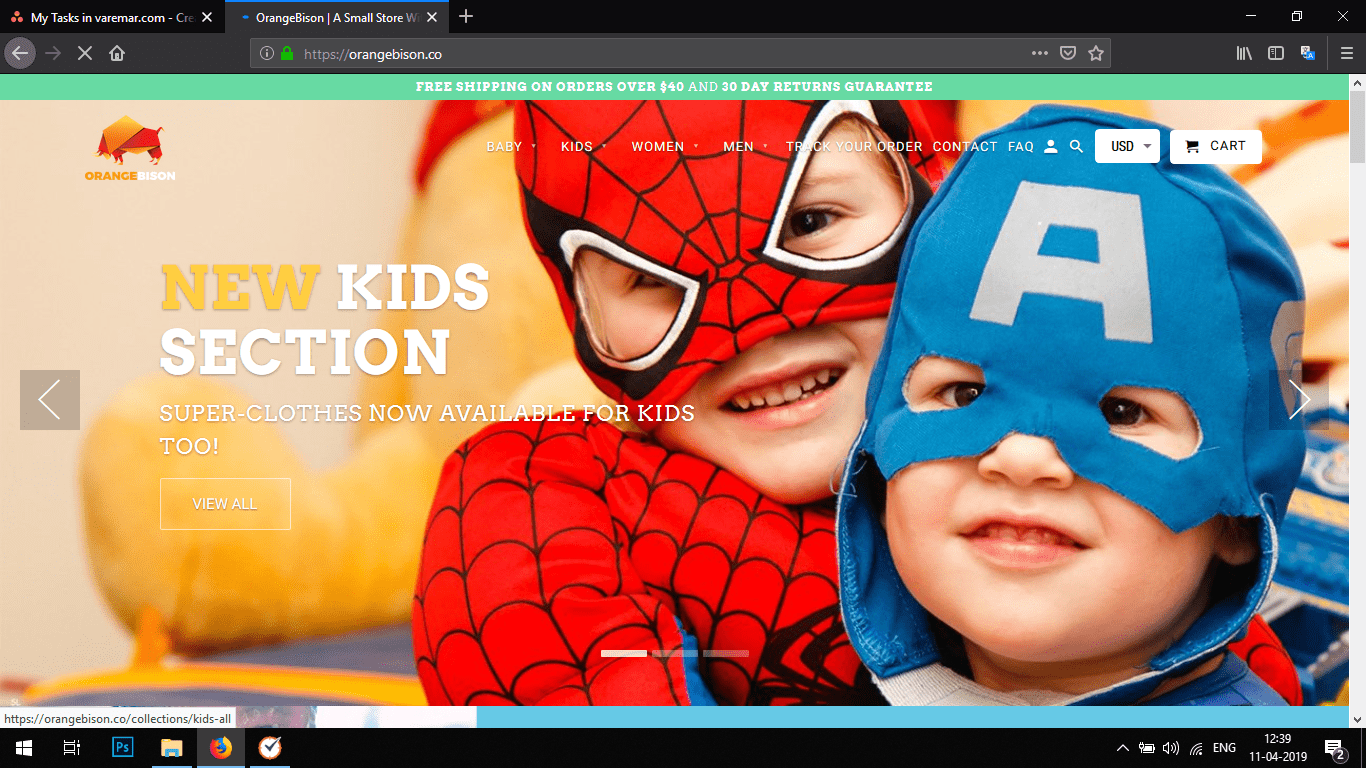
Task: Close the OrangeBison tab
Action: tap(431, 17)
